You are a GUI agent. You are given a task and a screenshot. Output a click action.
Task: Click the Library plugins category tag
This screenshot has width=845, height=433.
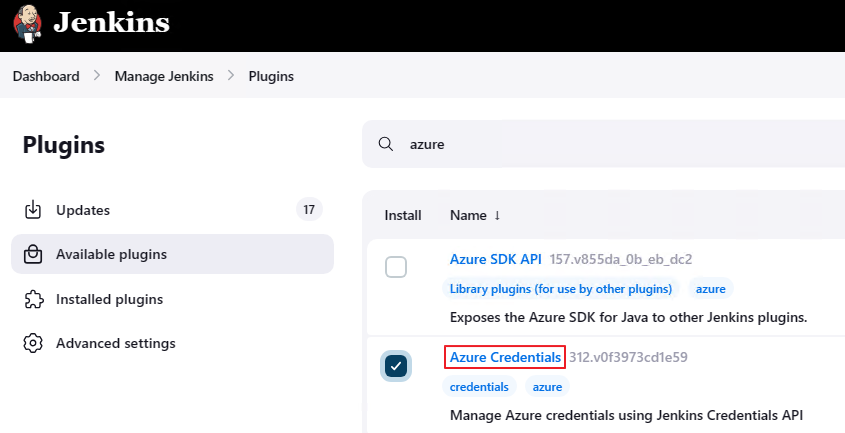561,288
